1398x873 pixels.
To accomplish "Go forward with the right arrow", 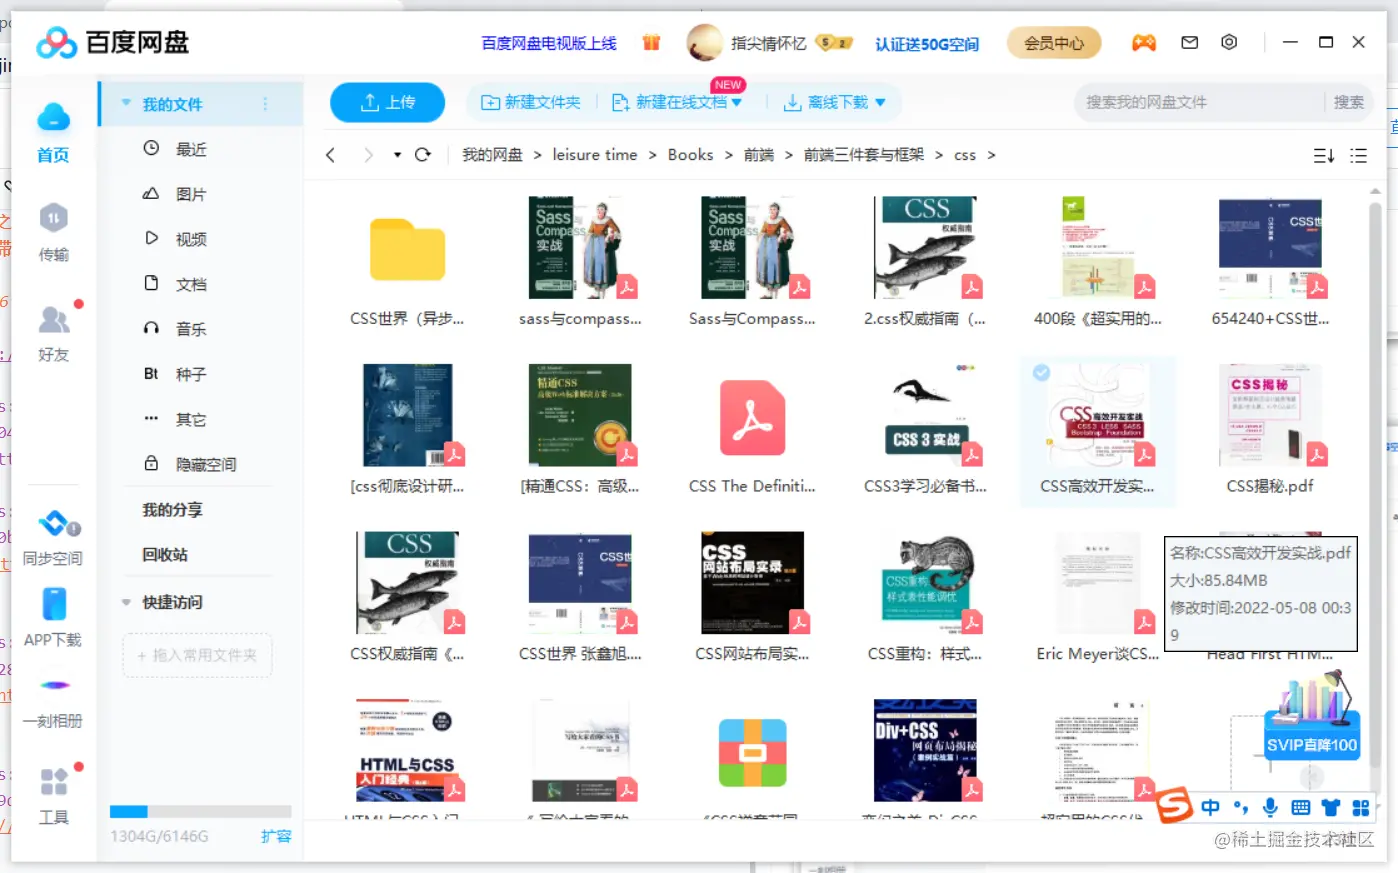I will pos(368,155).
